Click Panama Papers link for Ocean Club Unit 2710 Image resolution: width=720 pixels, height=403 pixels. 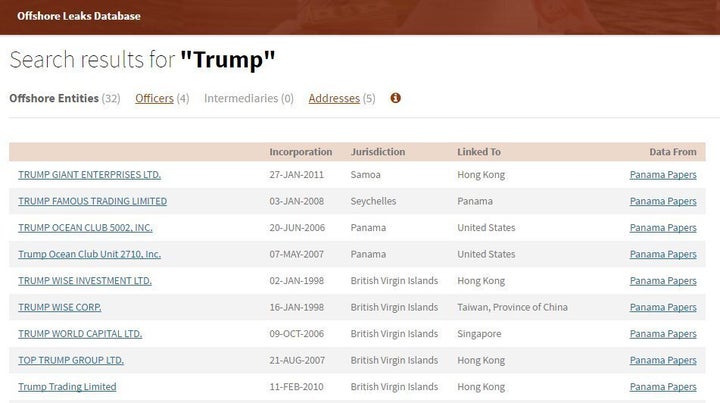[663, 254]
